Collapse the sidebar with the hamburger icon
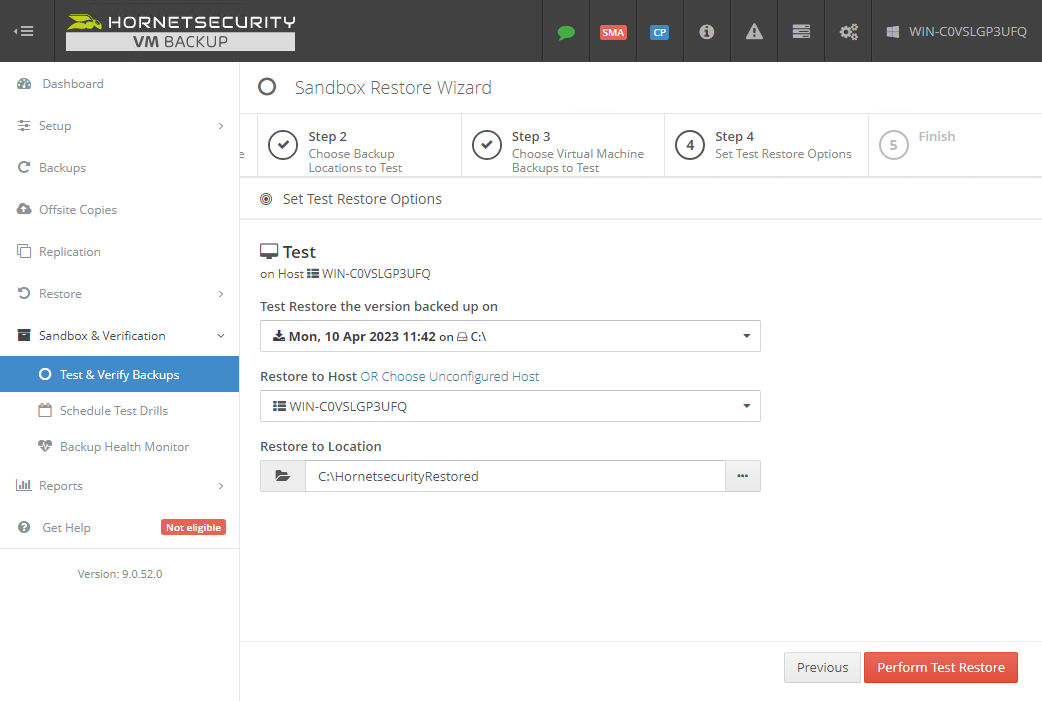Viewport: 1042px width, 701px height. coord(24,30)
